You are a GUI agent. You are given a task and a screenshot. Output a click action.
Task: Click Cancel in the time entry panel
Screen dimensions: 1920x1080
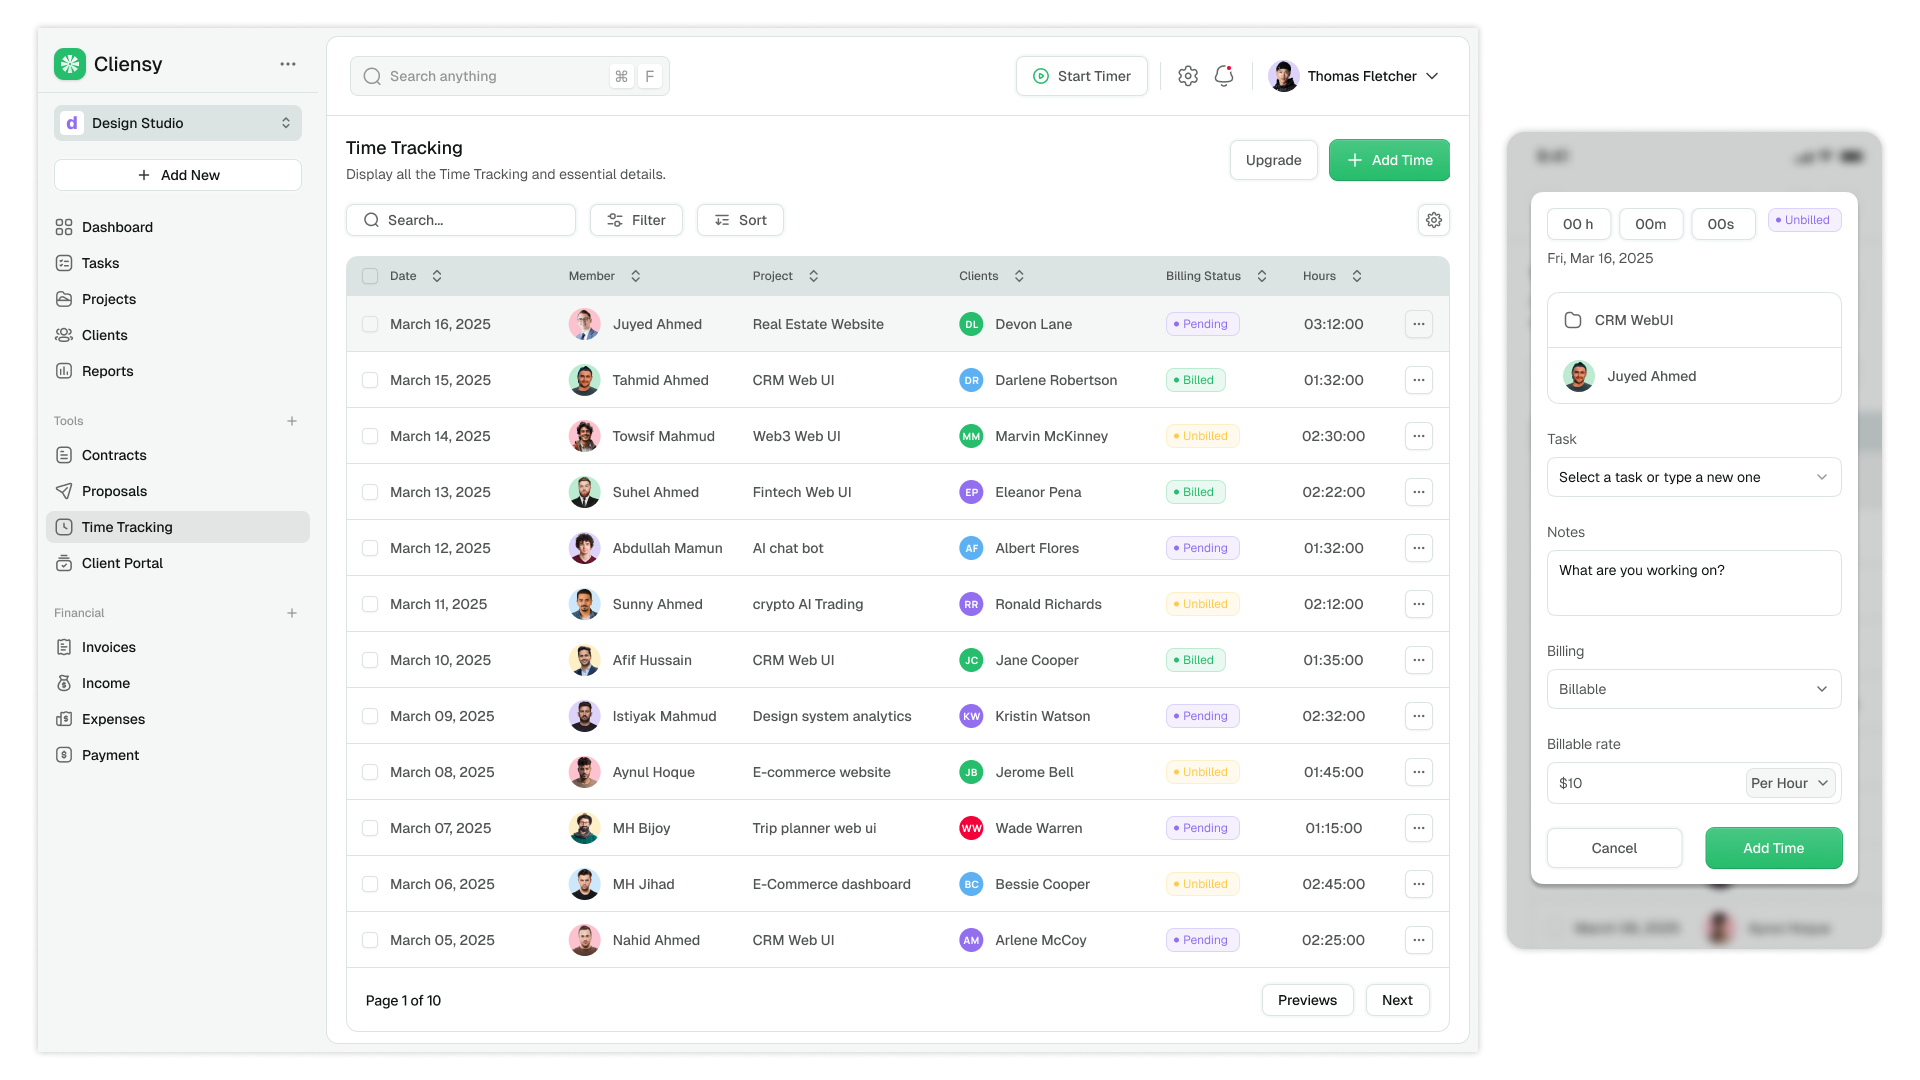click(x=1614, y=848)
